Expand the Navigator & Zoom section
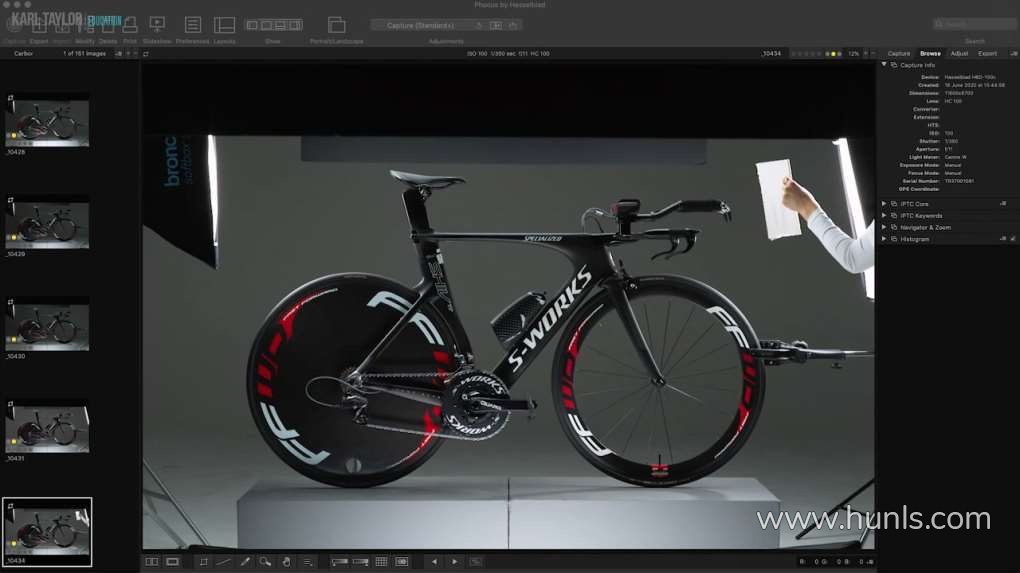 (x=884, y=227)
